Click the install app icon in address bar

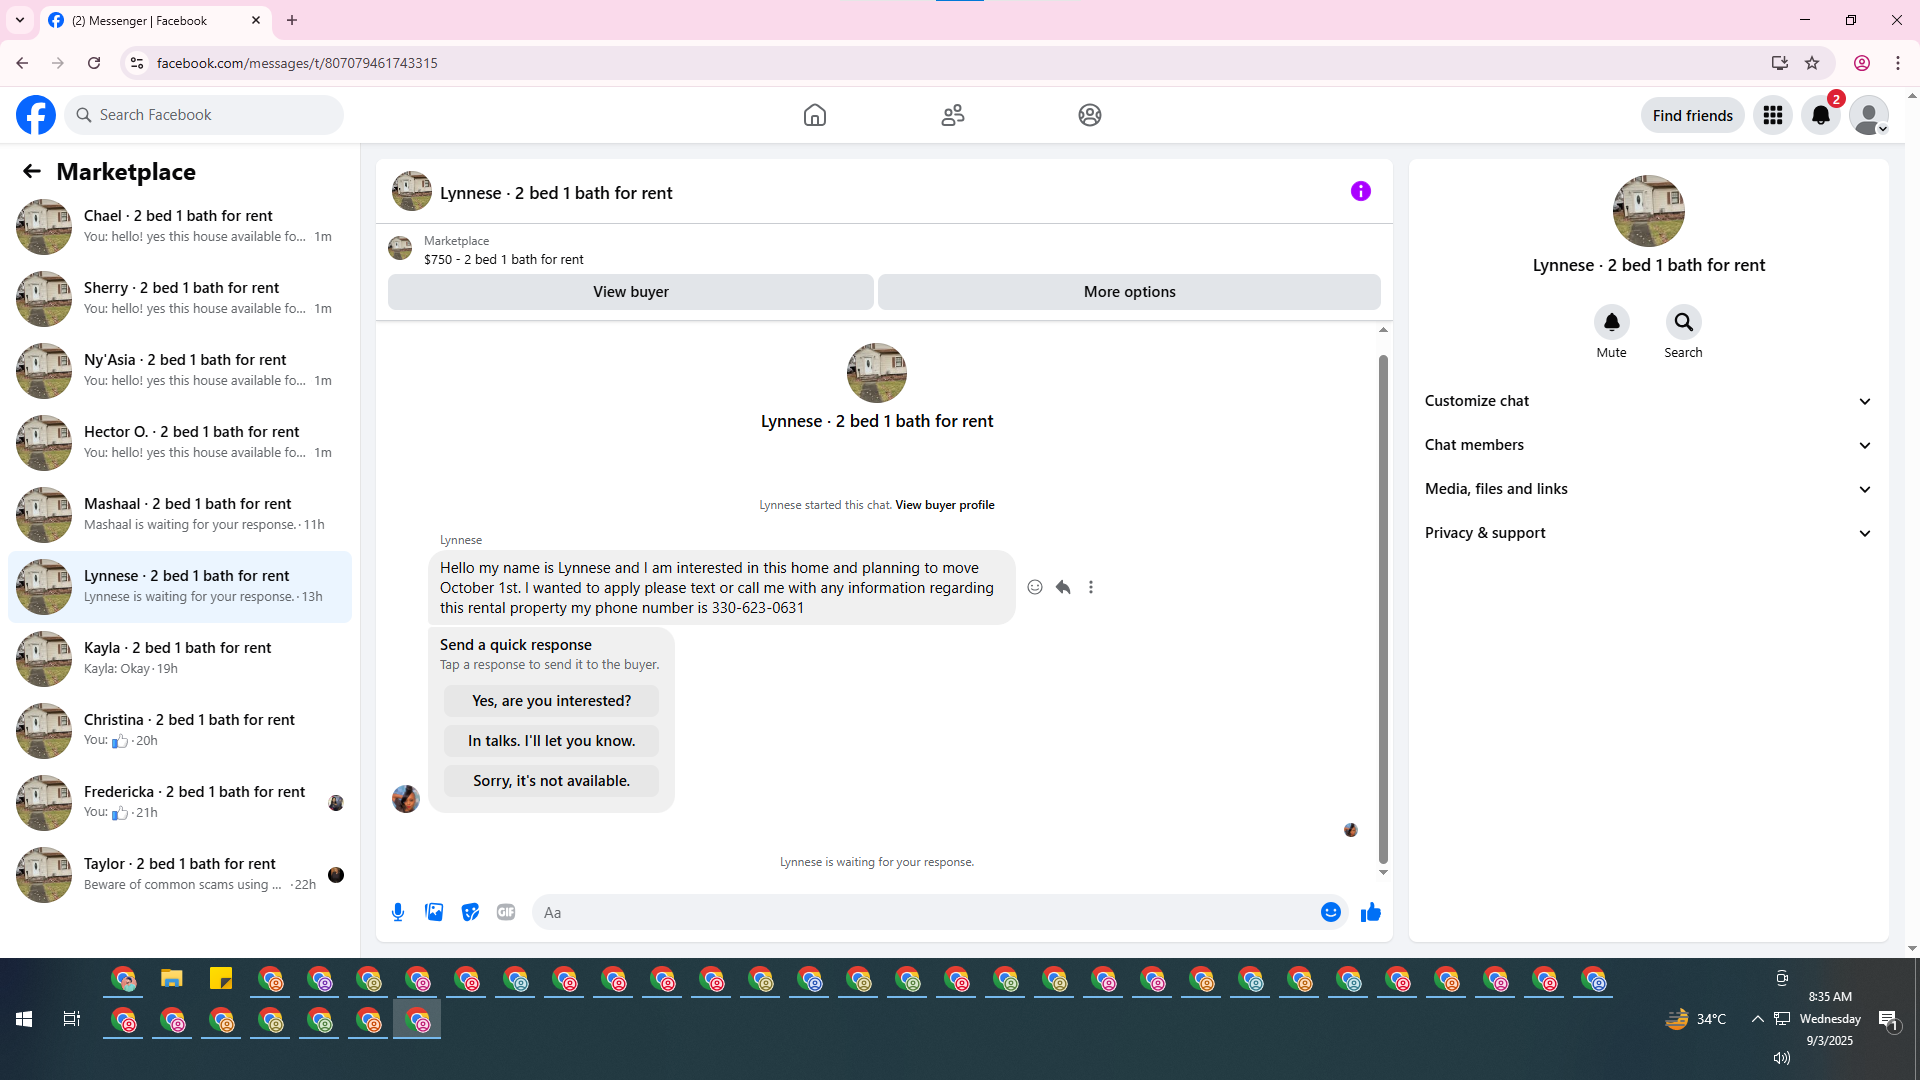pos(1780,63)
